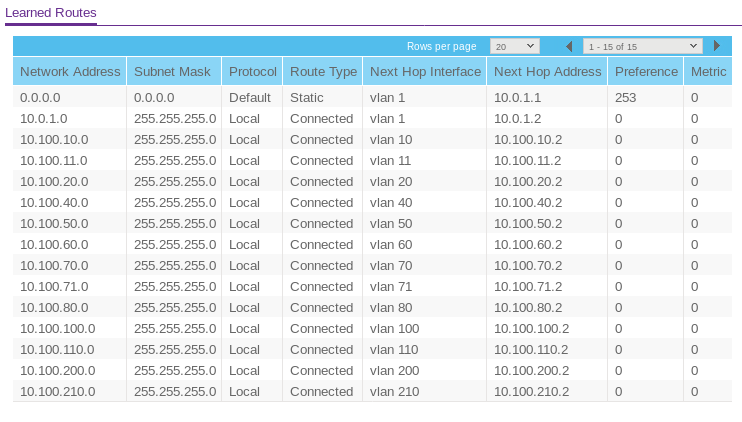Sort by Protocol column header
The width and height of the screenshot is (742, 422).
(x=252, y=71)
